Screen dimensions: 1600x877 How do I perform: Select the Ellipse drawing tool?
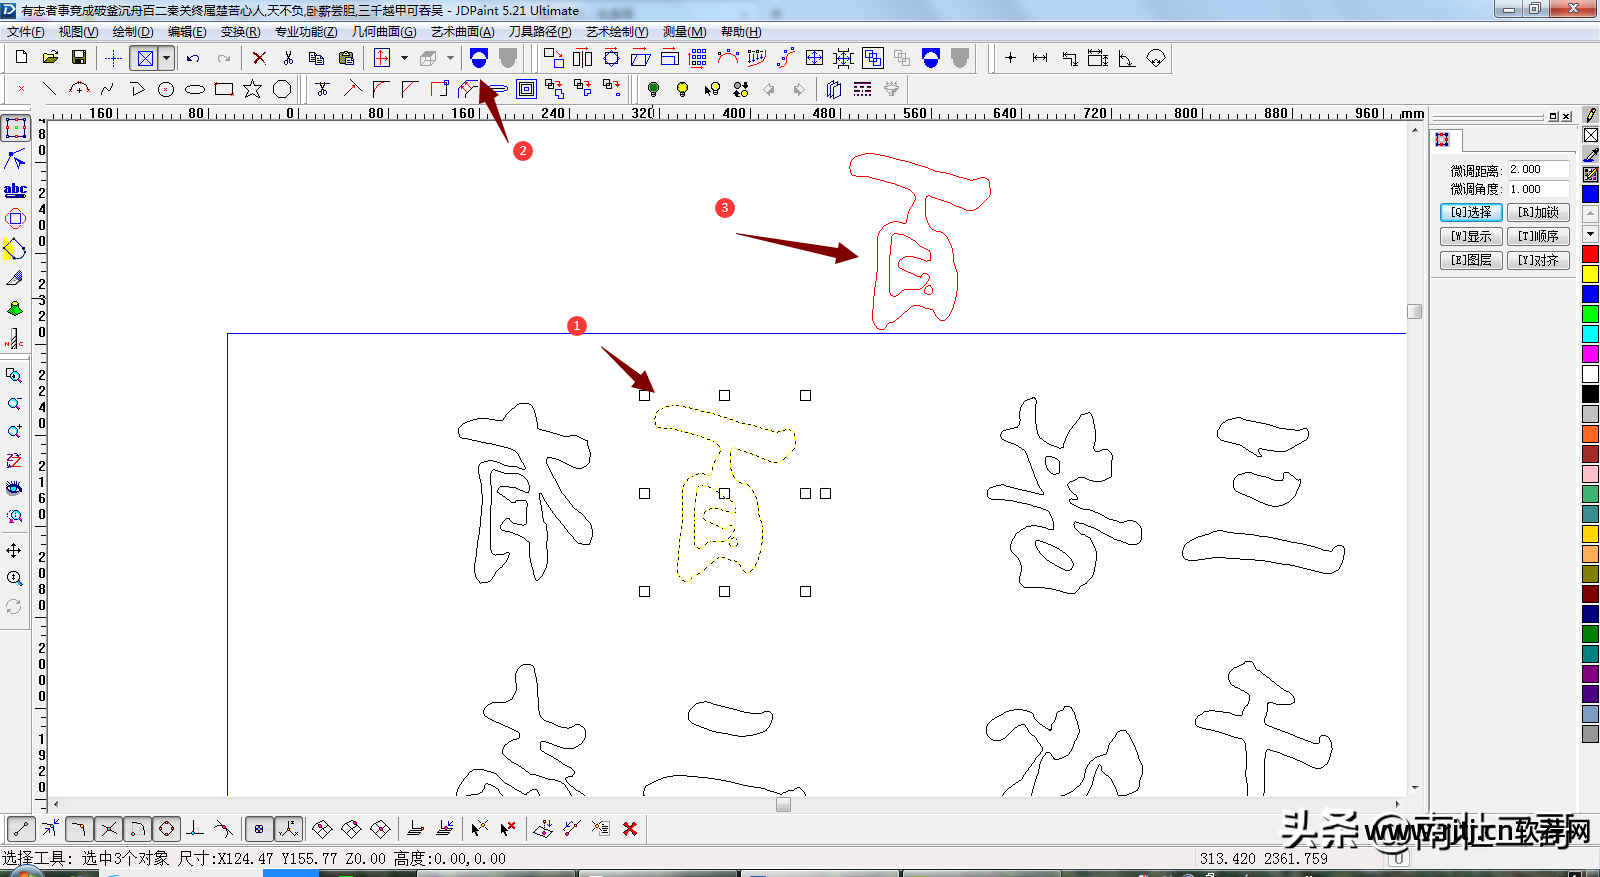click(x=195, y=89)
